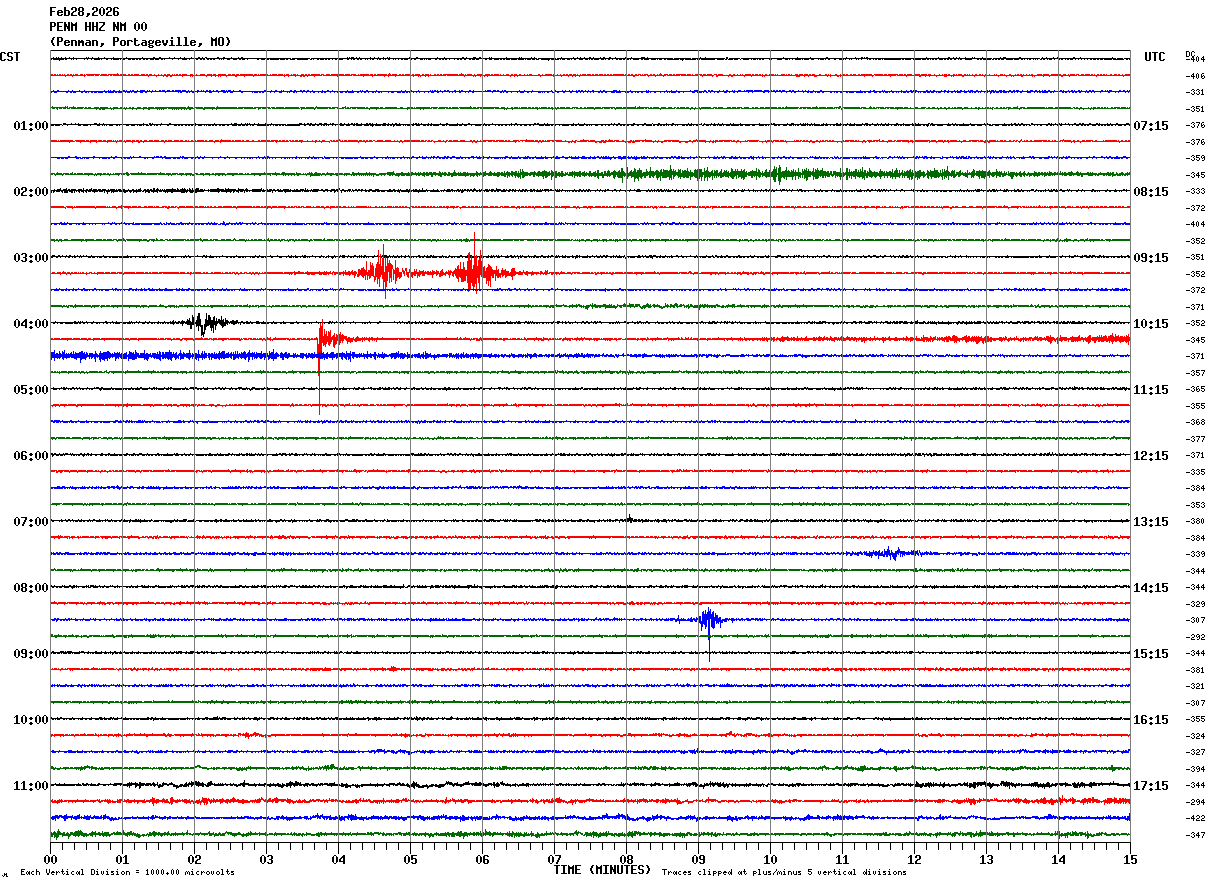Click the 08:15 UTC label
The width and height of the screenshot is (1210, 886).
pyautogui.click(x=1151, y=192)
